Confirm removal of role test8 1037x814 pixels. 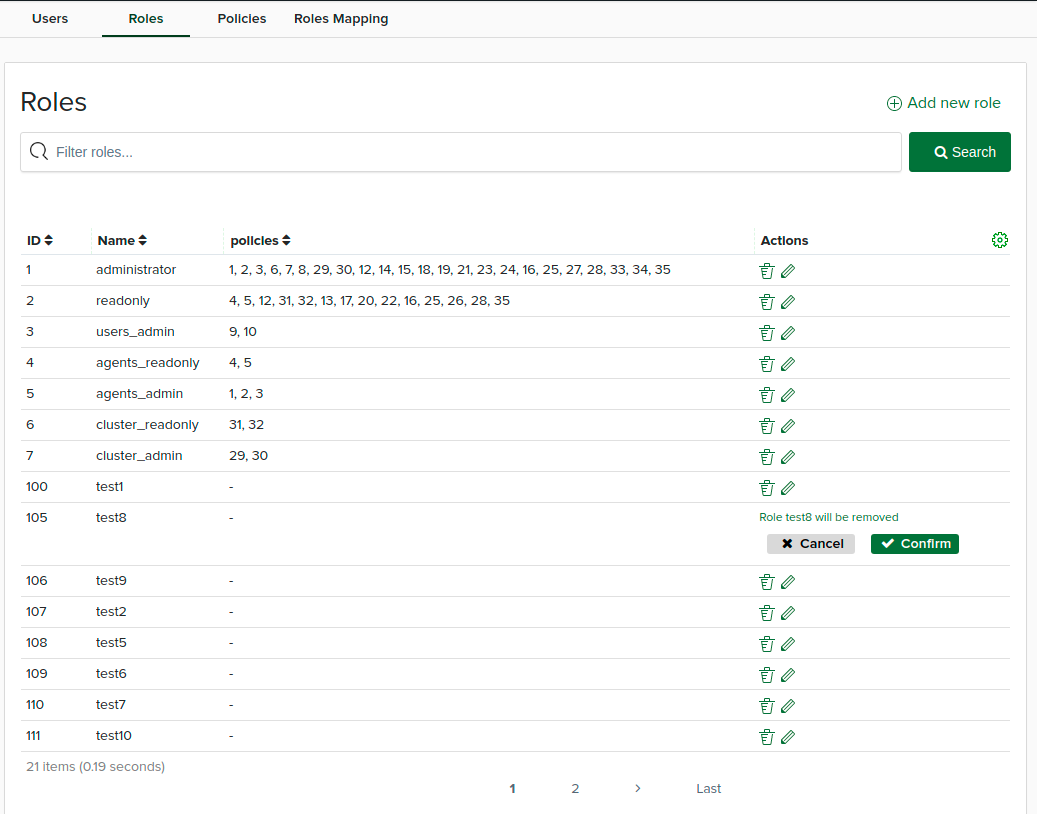point(914,543)
